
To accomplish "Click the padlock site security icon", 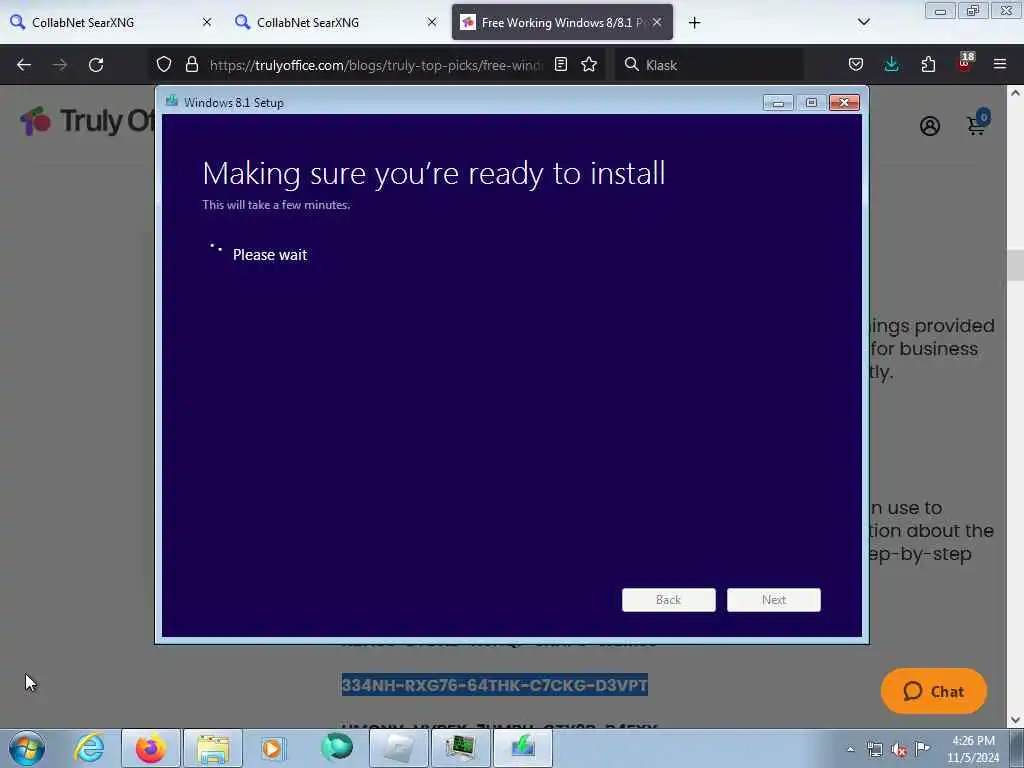I will (191, 64).
